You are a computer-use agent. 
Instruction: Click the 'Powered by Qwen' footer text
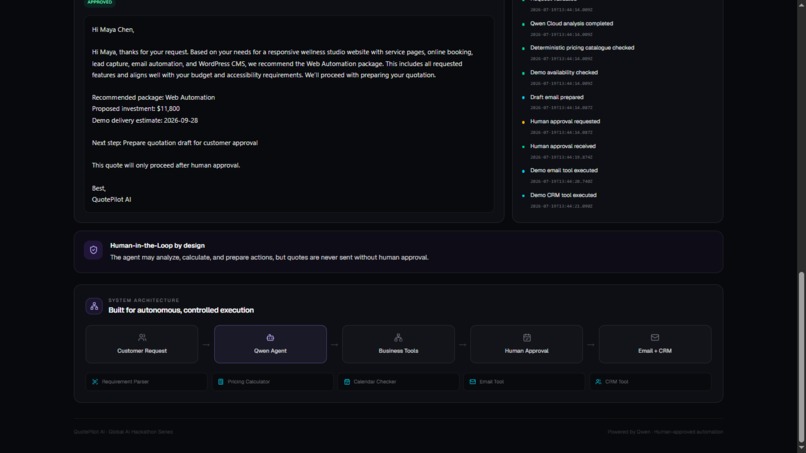click(665, 432)
